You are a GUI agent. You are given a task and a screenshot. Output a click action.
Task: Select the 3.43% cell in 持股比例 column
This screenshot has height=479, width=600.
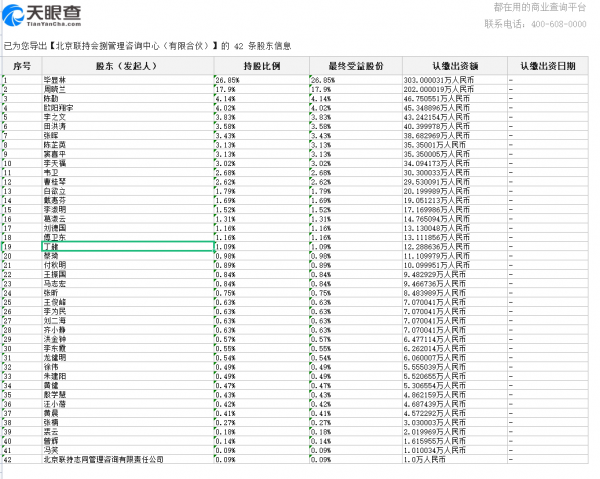tap(261, 135)
